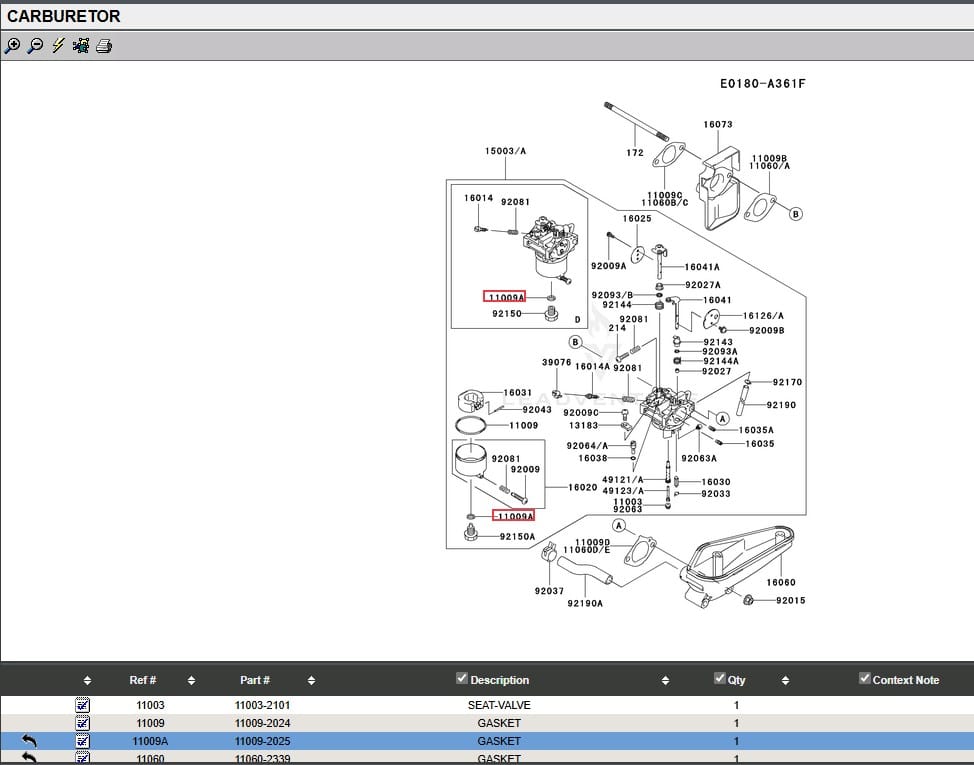Click the checklist icon in the 11009-2024 row
The height and width of the screenshot is (765, 974).
pyautogui.click(x=83, y=723)
